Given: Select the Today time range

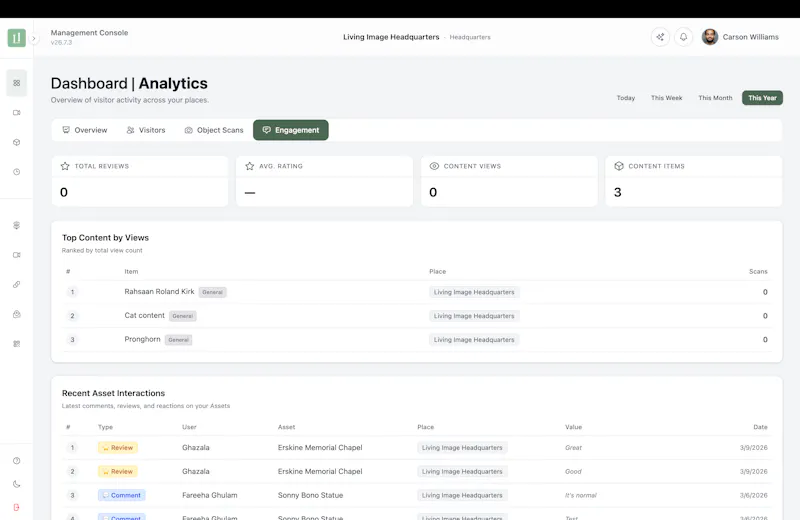Looking at the screenshot, I should pyautogui.click(x=626, y=97).
